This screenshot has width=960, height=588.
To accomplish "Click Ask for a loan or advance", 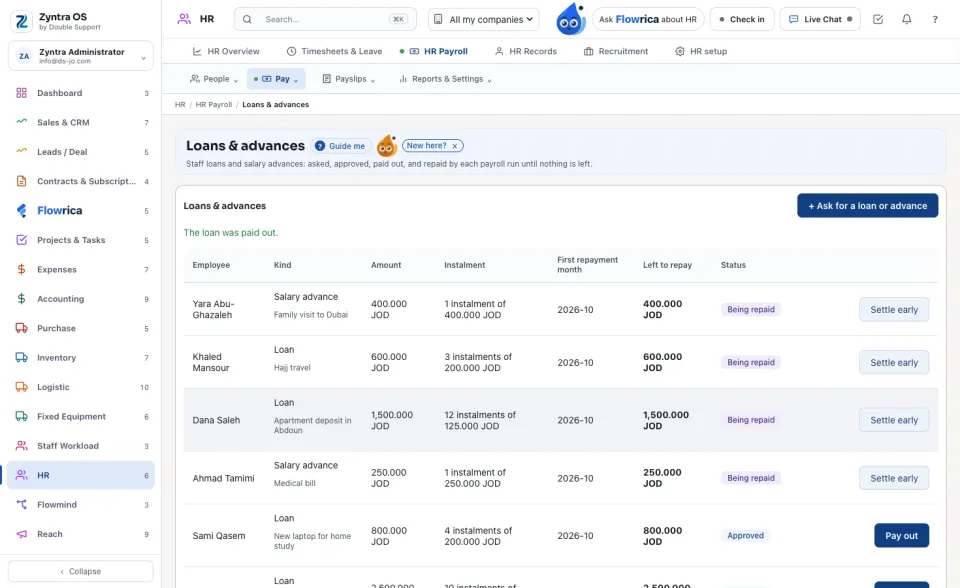I will [868, 206].
